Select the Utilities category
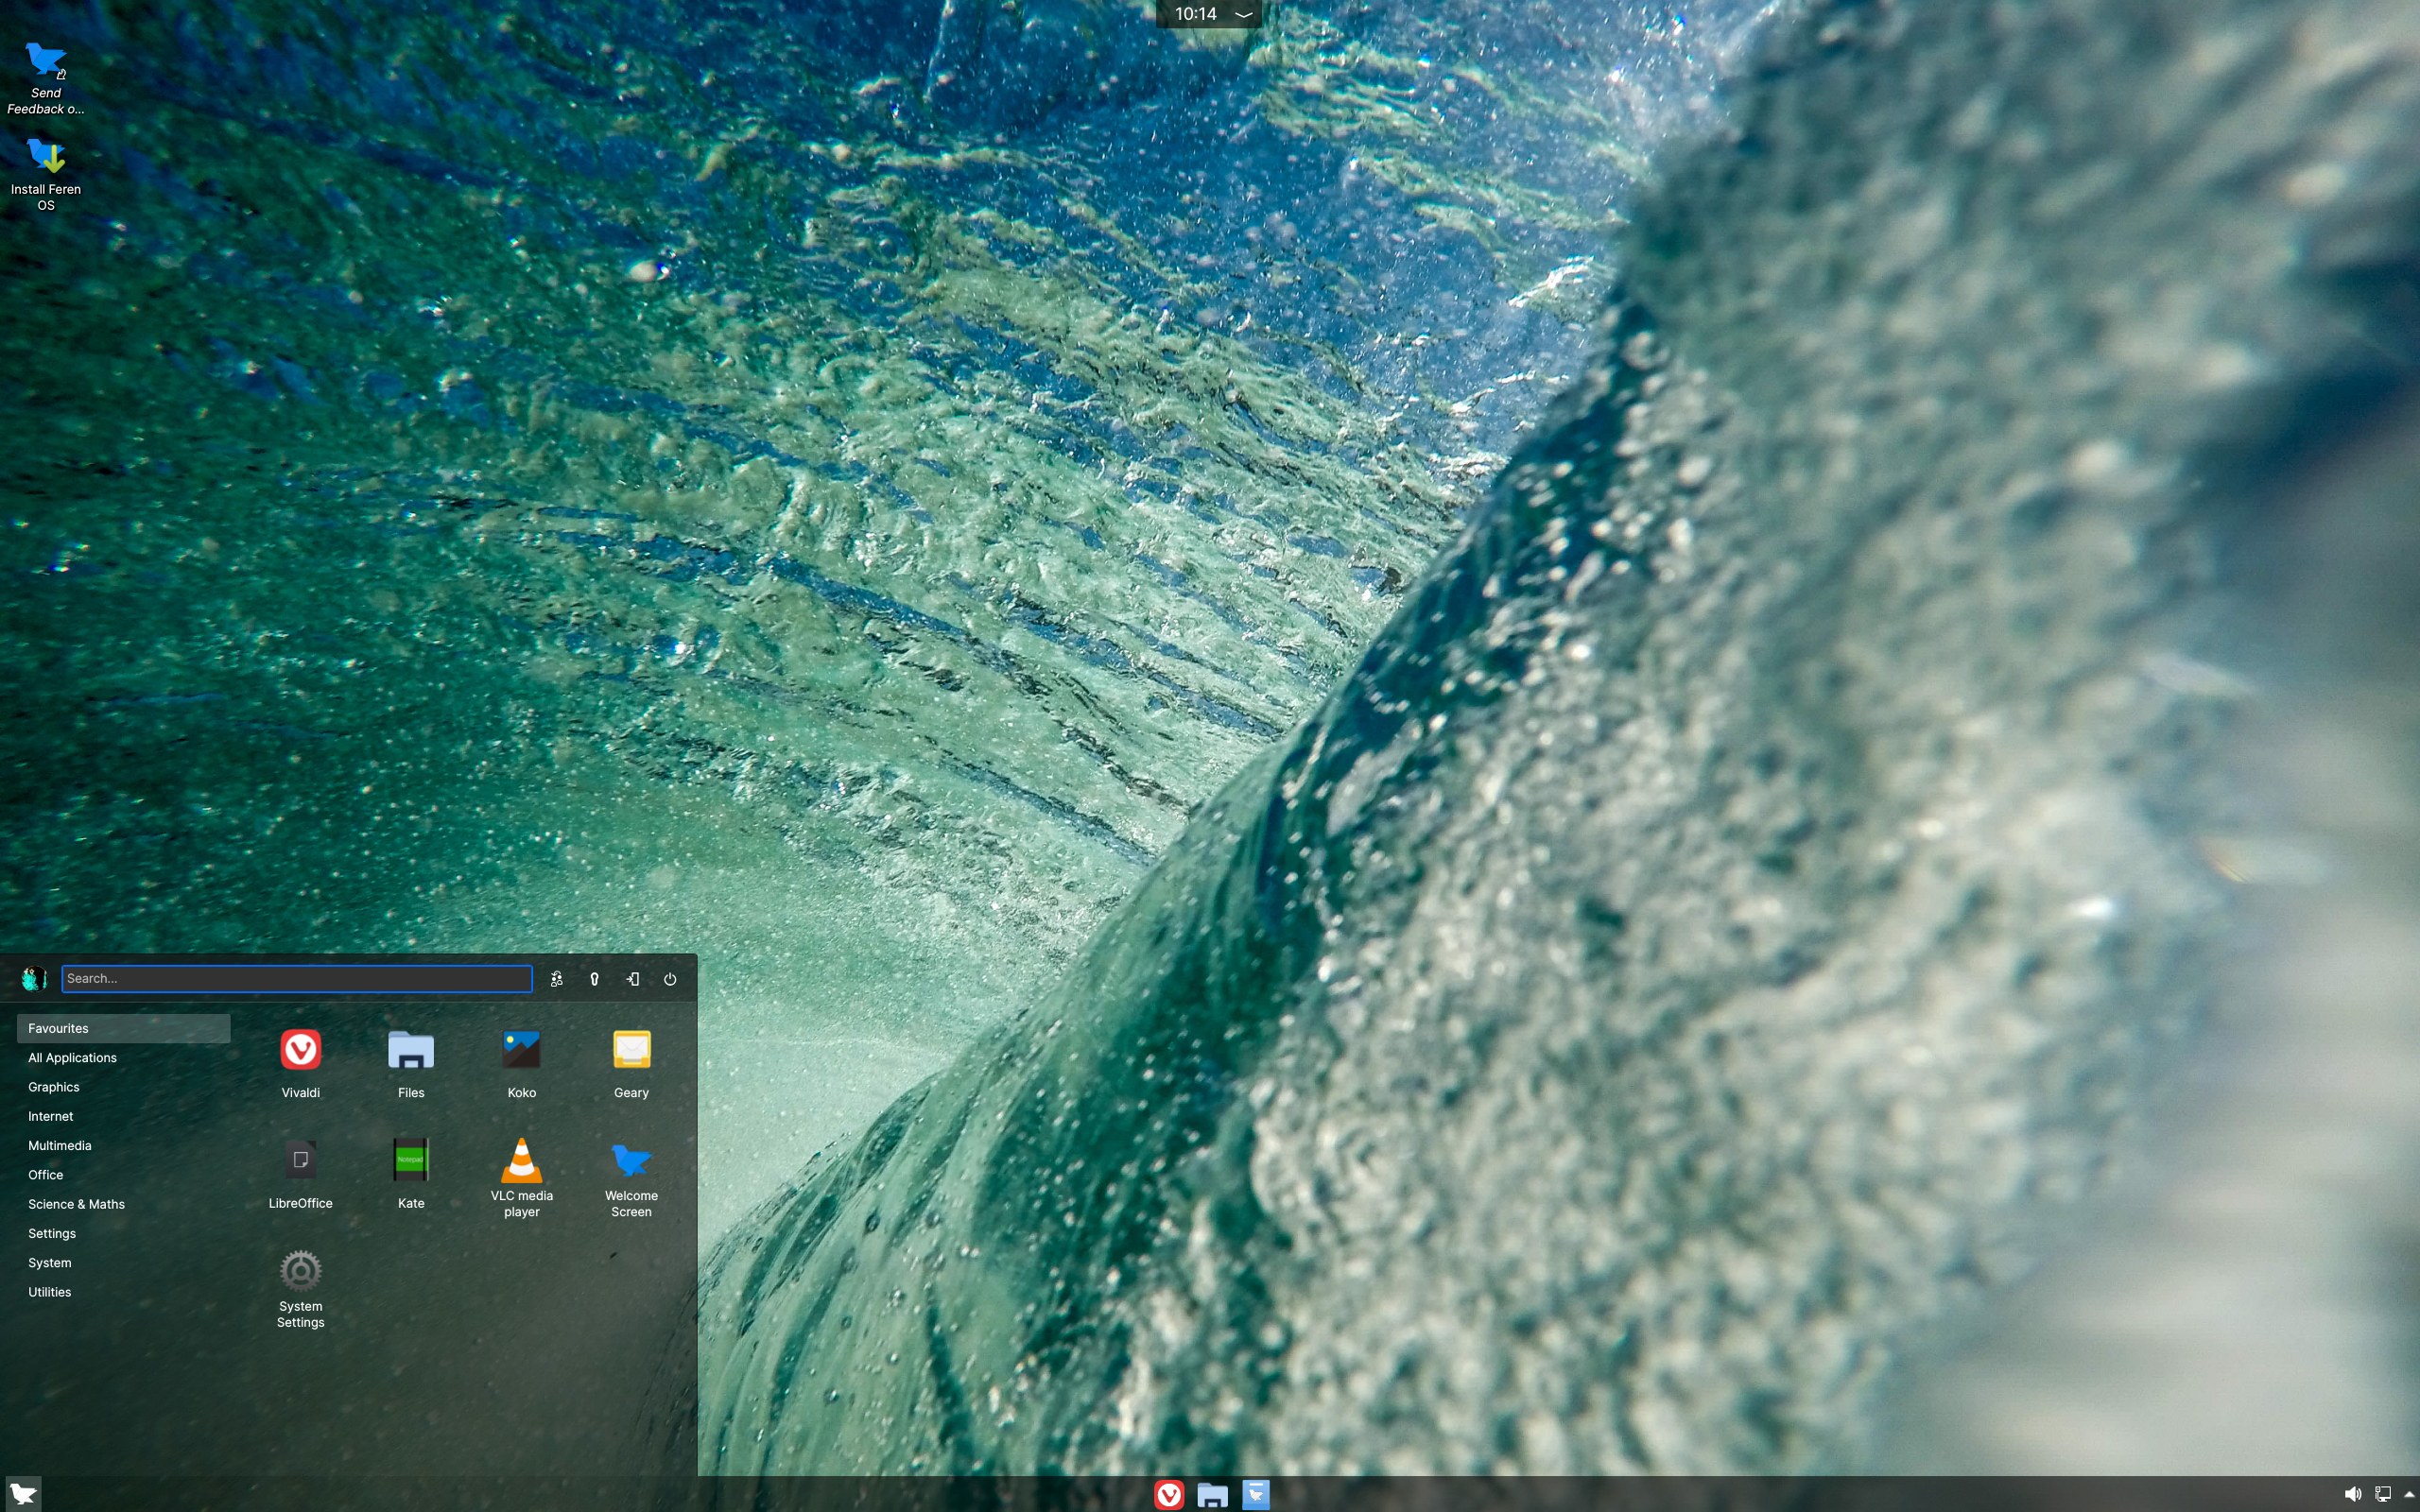Viewport: 2420px width, 1512px height. tap(123, 1292)
